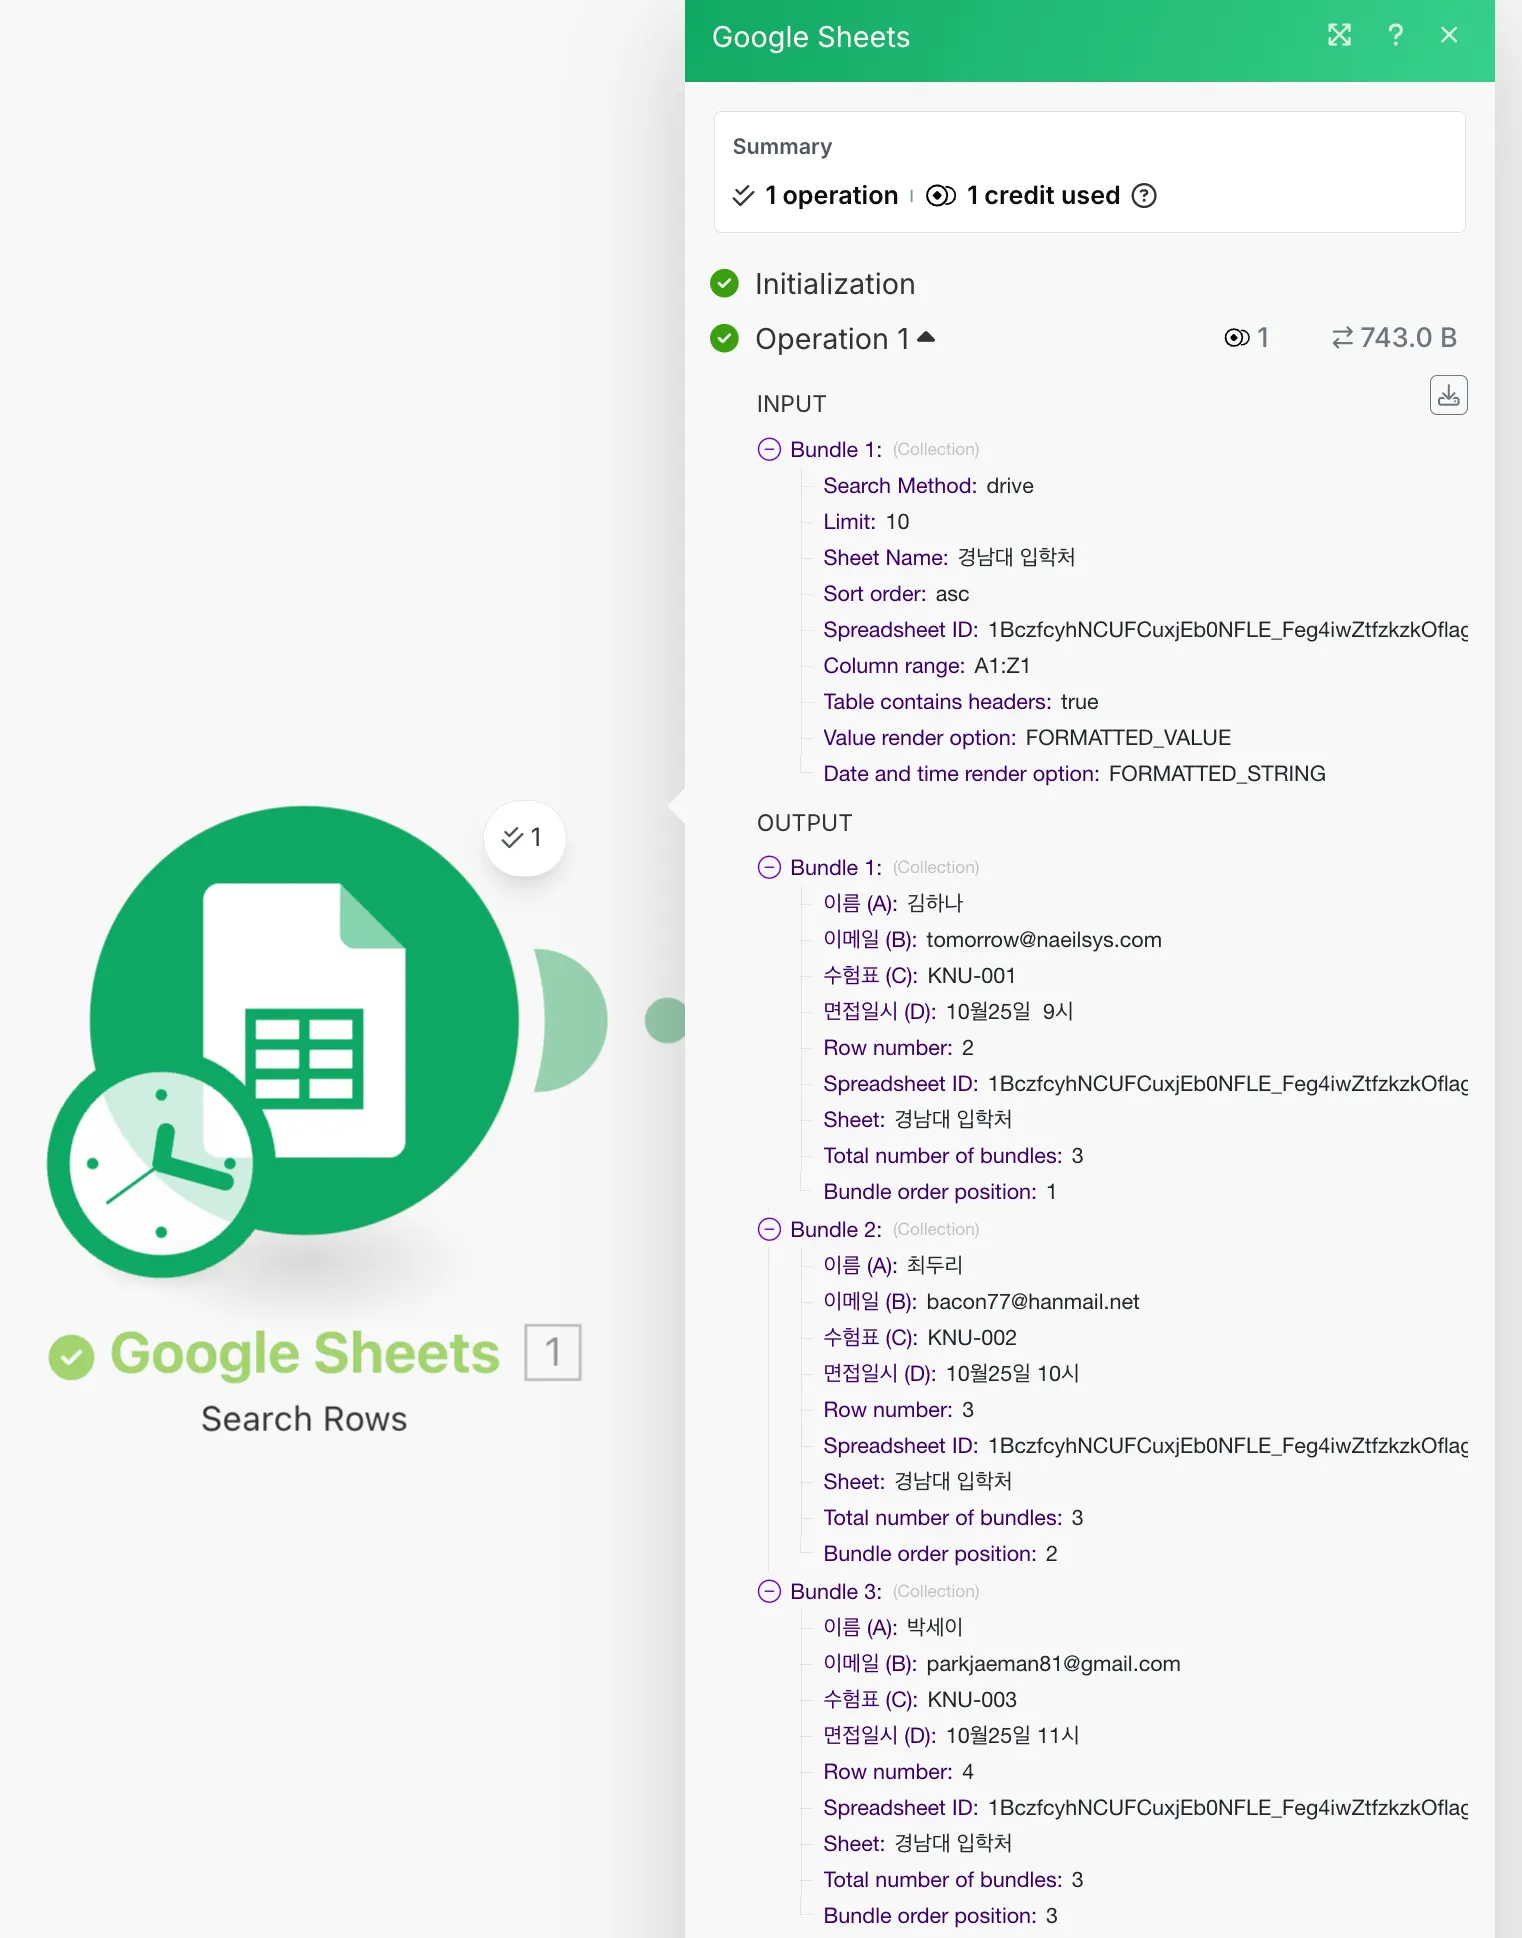Click the Sort order: asc row
This screenshot has width=1522, height=1938.
click(896, 594)
